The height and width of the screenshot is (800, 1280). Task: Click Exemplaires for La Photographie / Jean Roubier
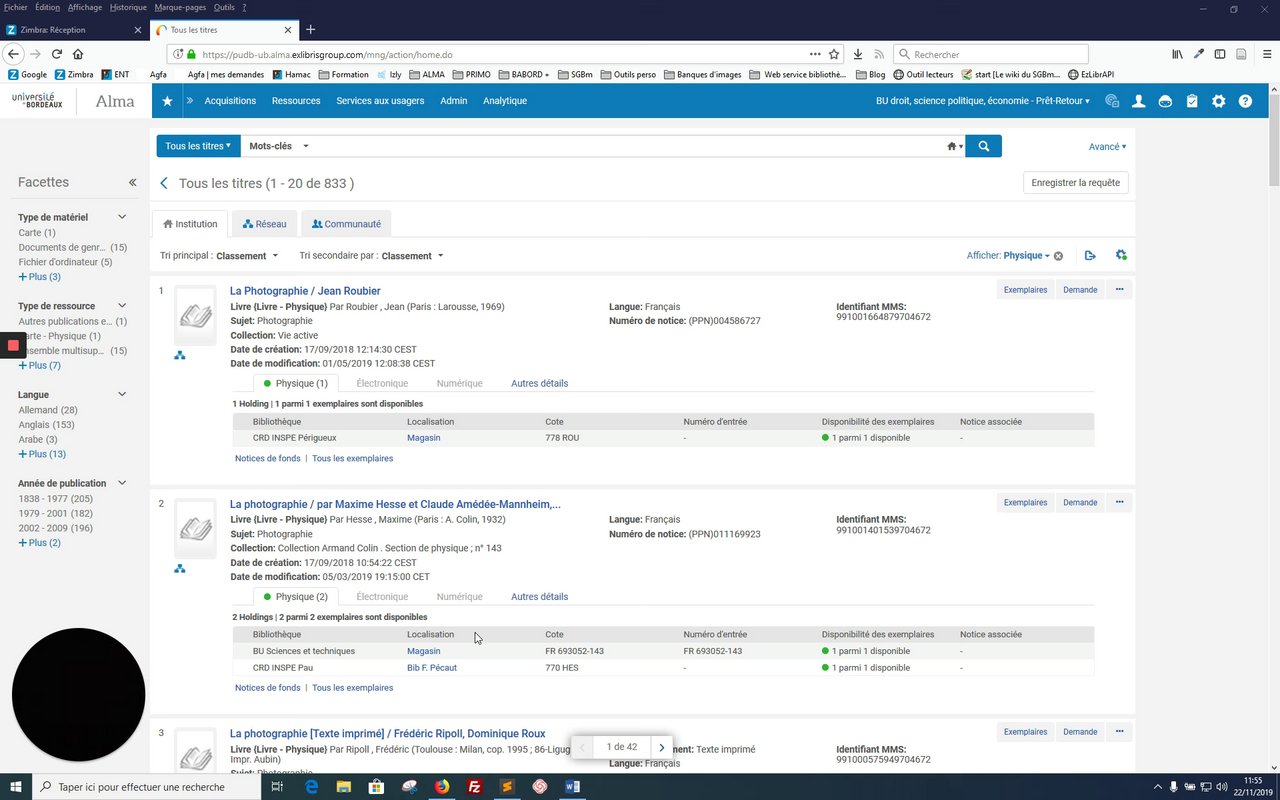click(1025, 290)
